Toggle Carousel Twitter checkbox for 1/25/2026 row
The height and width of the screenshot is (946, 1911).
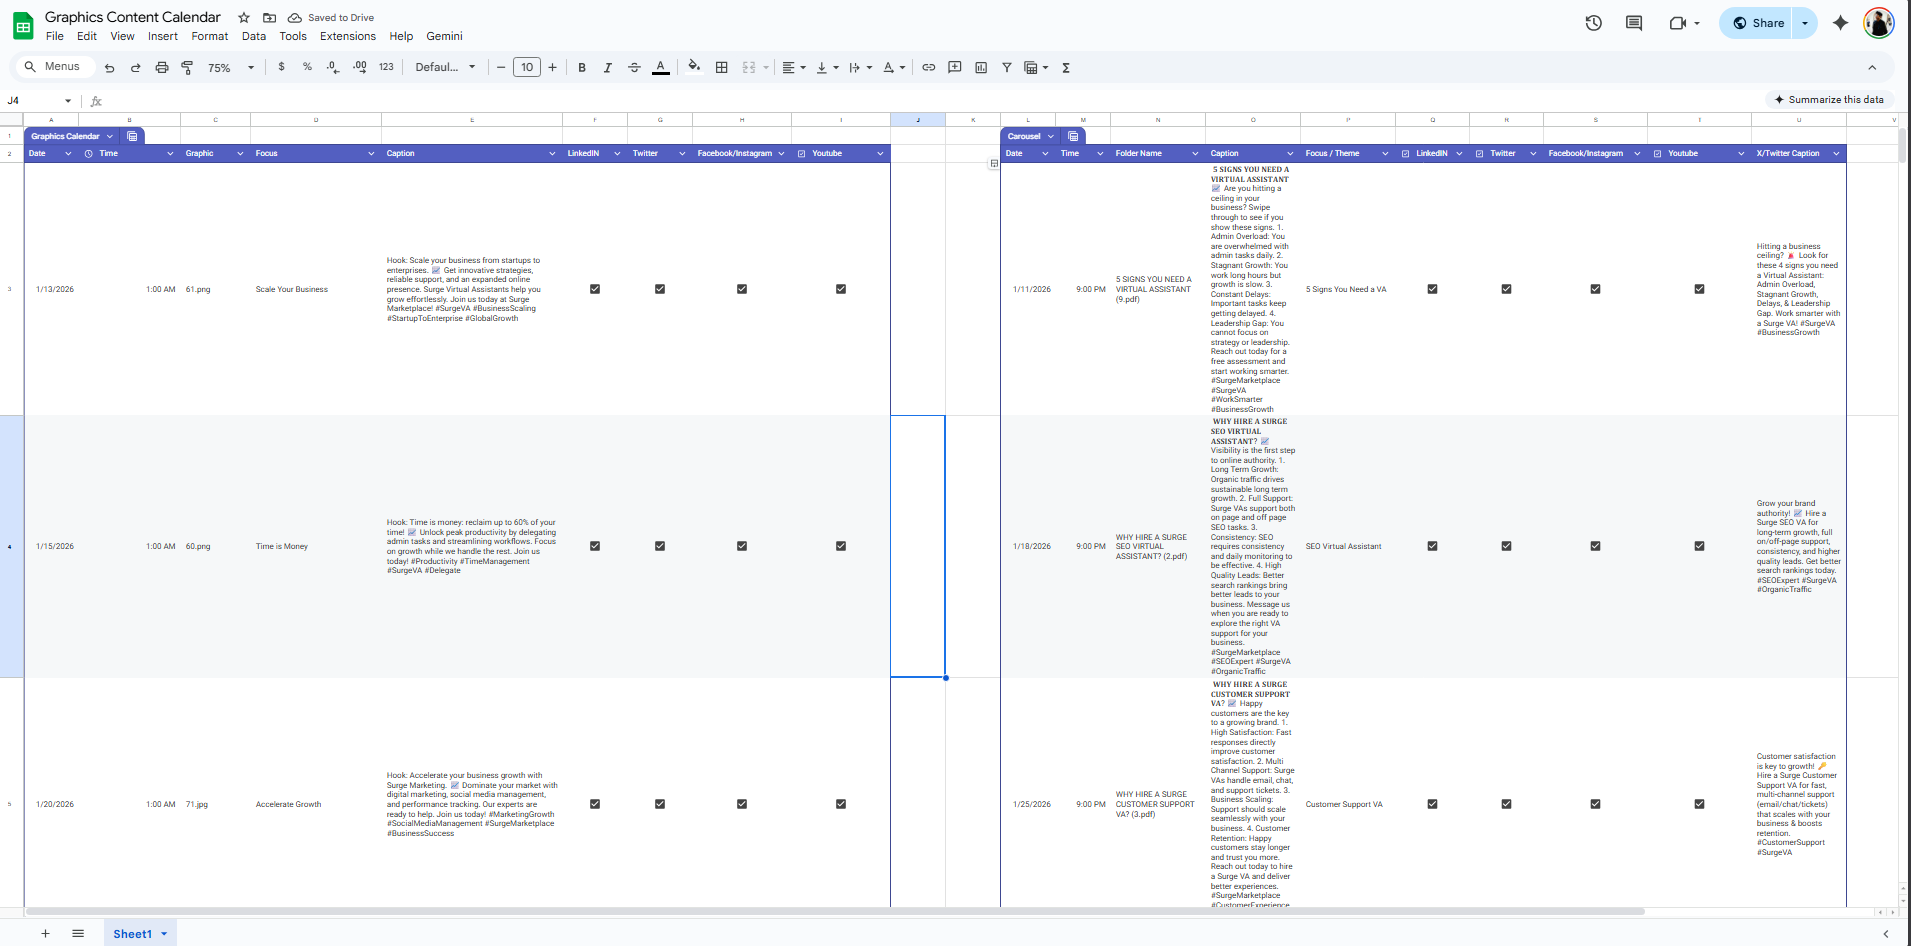click(x=1506, y=804)
